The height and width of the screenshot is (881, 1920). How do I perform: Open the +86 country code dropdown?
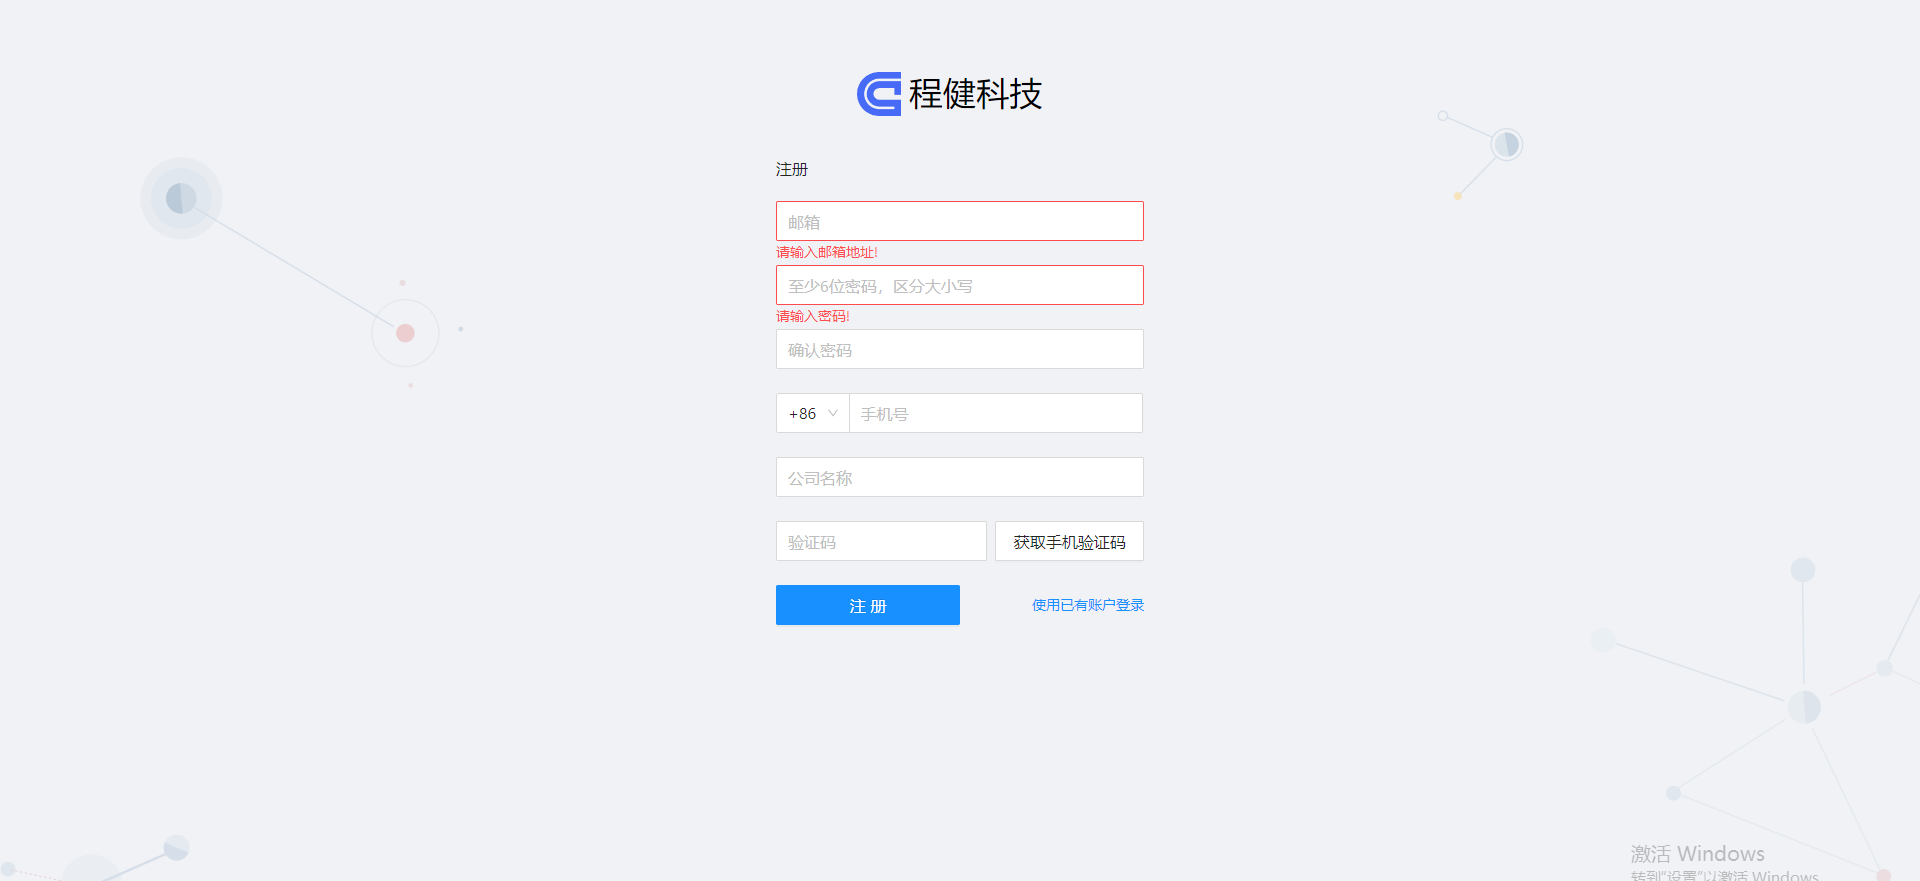[813, 413]
